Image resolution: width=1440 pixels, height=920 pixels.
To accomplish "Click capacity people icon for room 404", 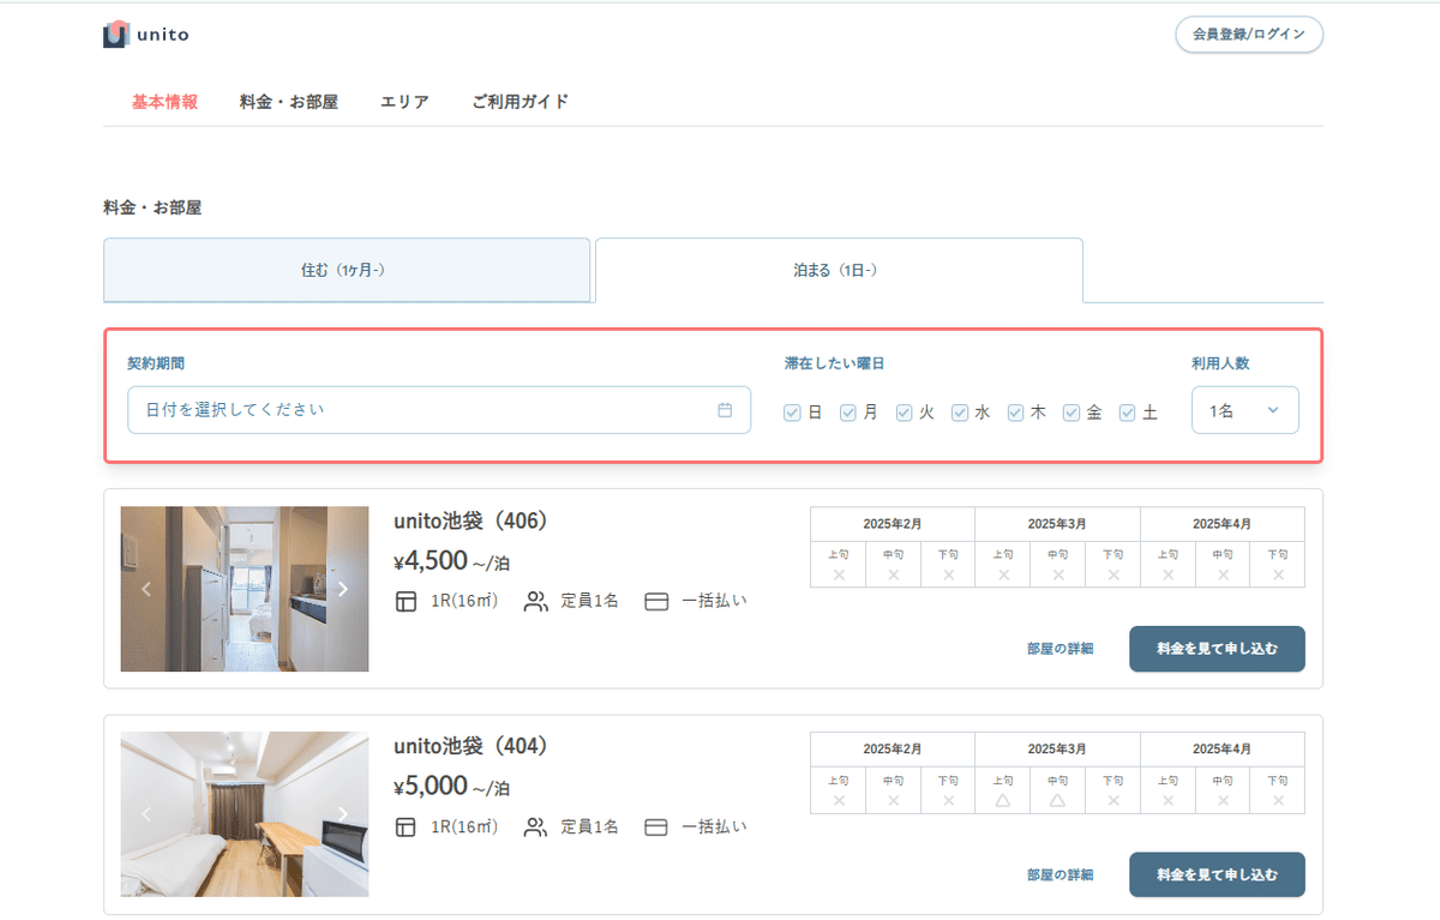I will tap(536, 827).
